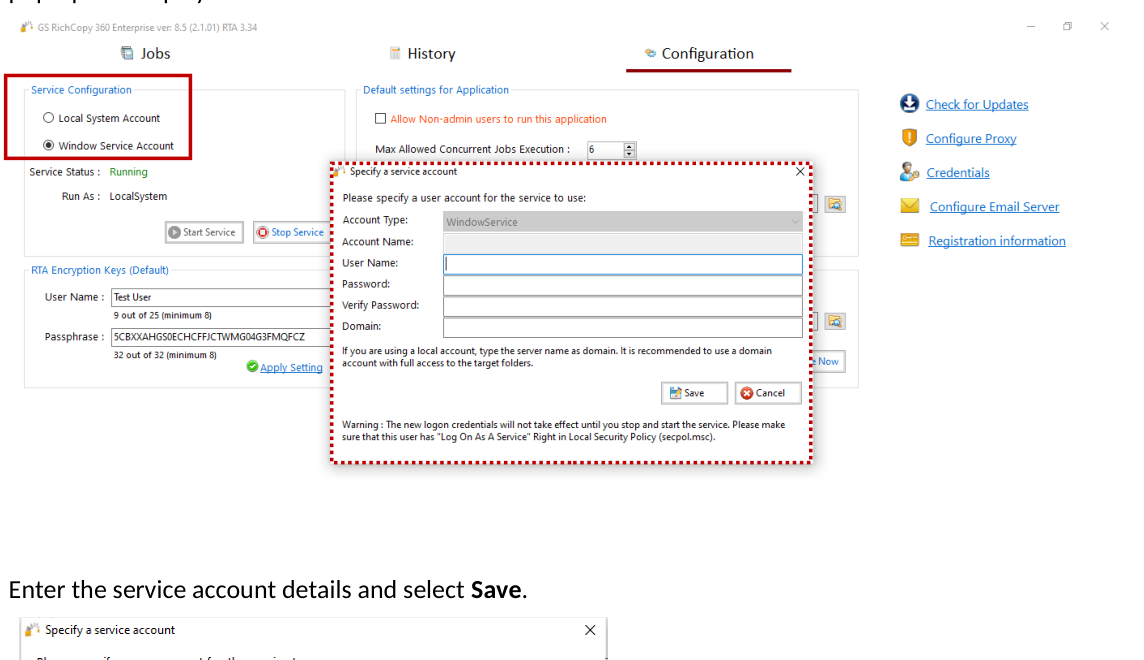1144x660 pixels.
Task: Click the GS RichCopy 360 title bar icon
Action: coord(27,27)
